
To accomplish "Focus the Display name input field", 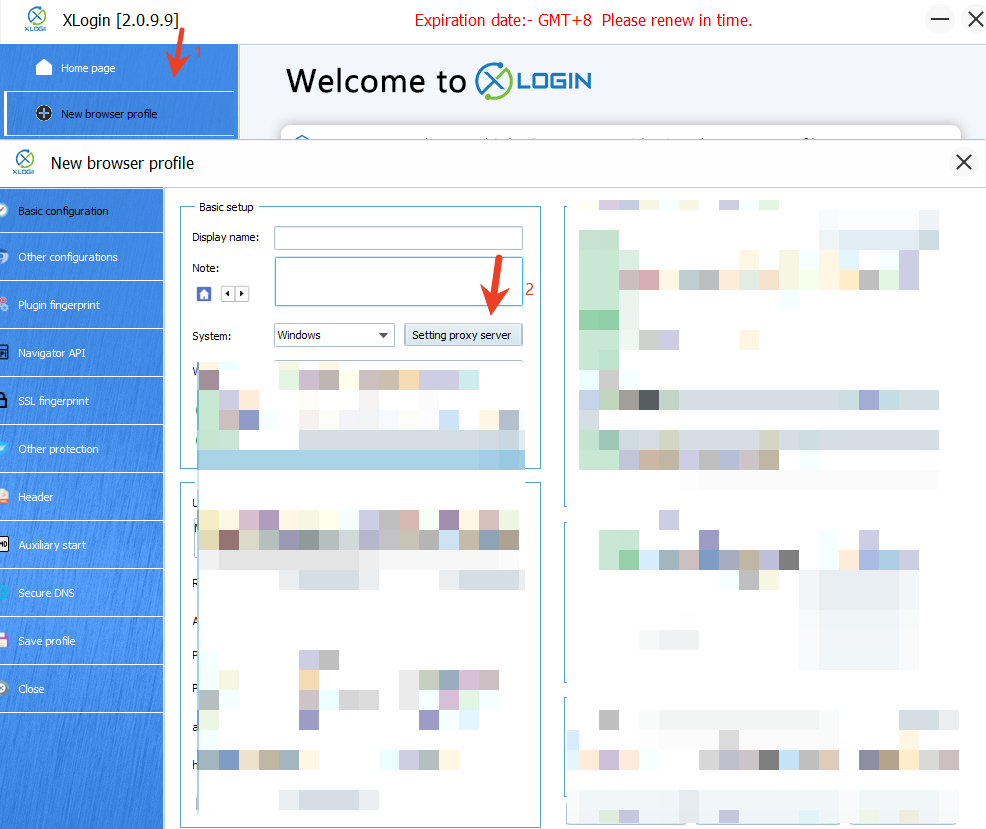I will [x=398, y=238].
